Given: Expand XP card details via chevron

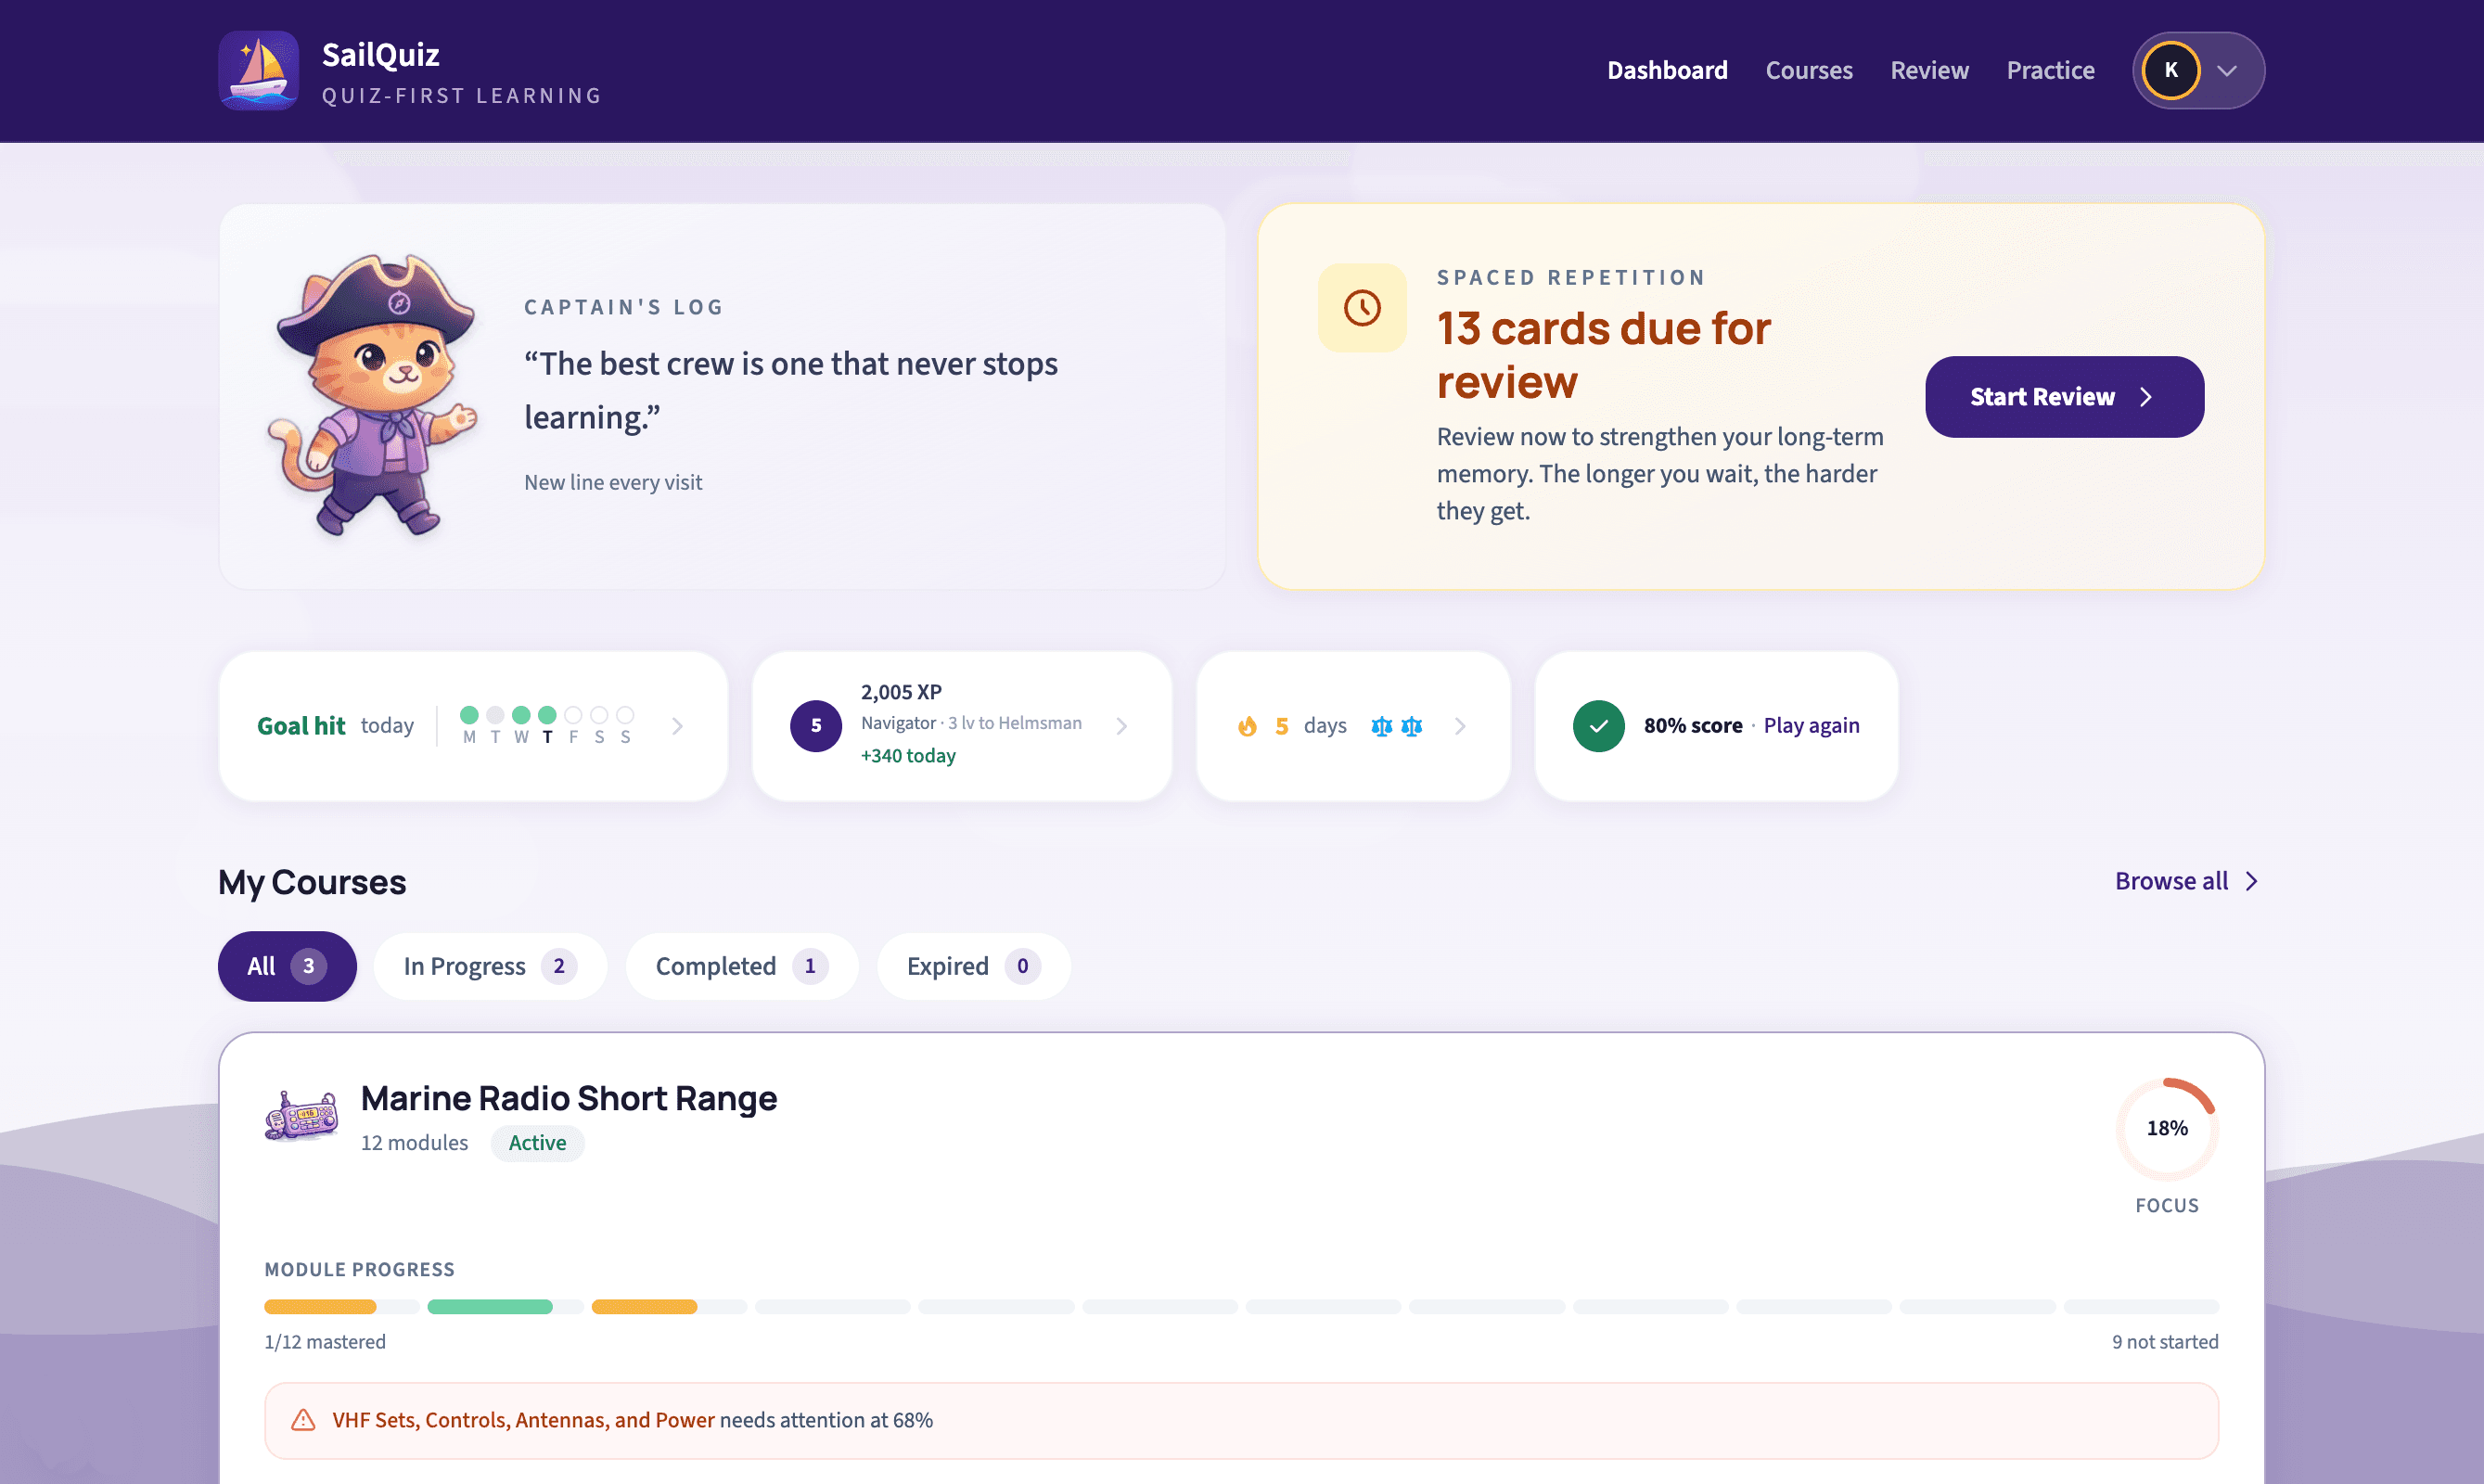Looking at the screenshot, I should [1121, 726].
